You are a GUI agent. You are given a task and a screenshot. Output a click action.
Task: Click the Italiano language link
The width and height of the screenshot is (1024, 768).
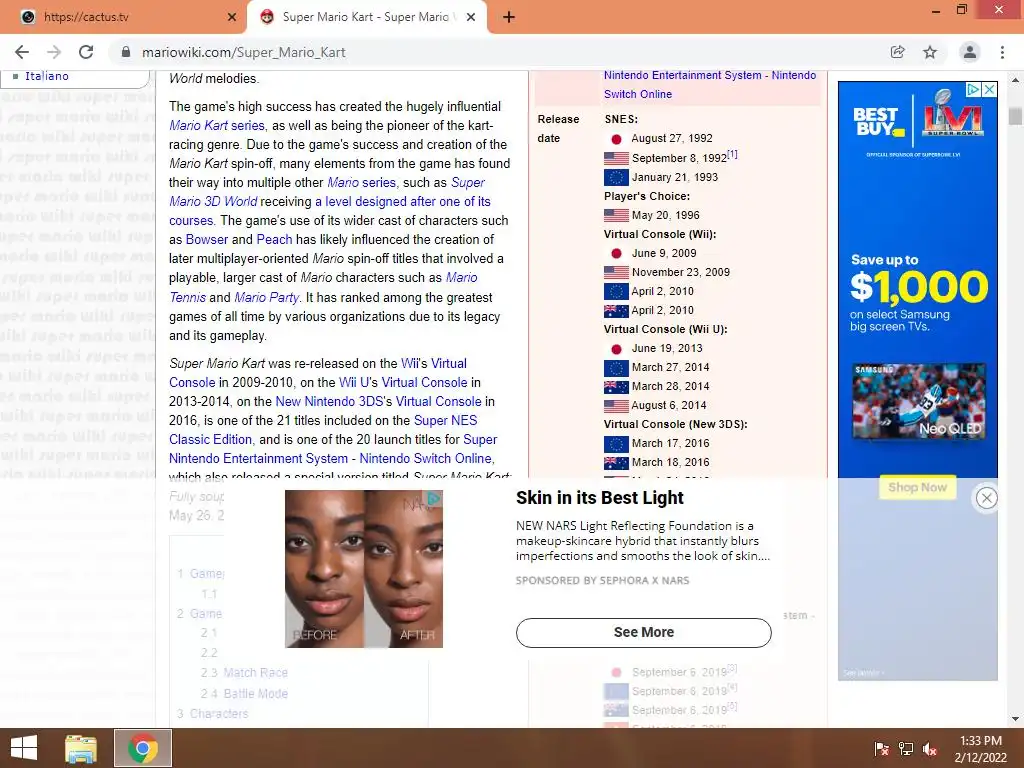46,76
